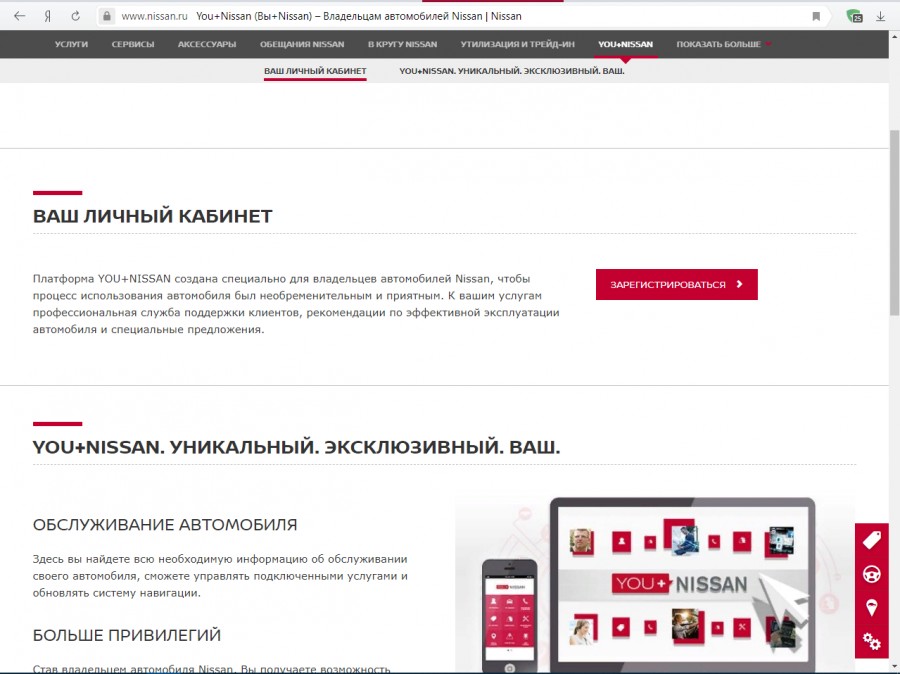Open the УТИЛИЗАЦИЯ И ТРЕЙД-ИН menu item
The width and height of the screenshot is (900, 674).
517,44
